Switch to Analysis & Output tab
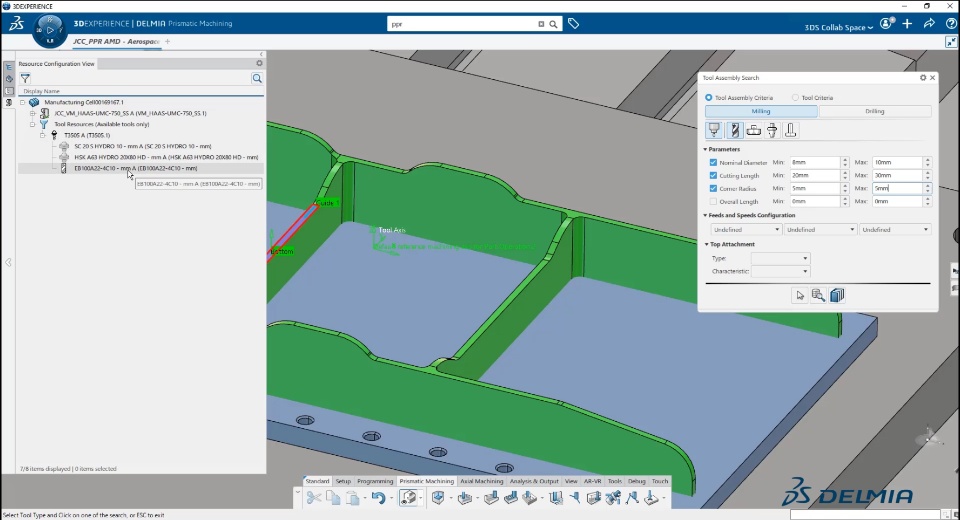Image resolution: width=960 pixels, height=520 pixels. pyautogui.click(x=534, y=481)
